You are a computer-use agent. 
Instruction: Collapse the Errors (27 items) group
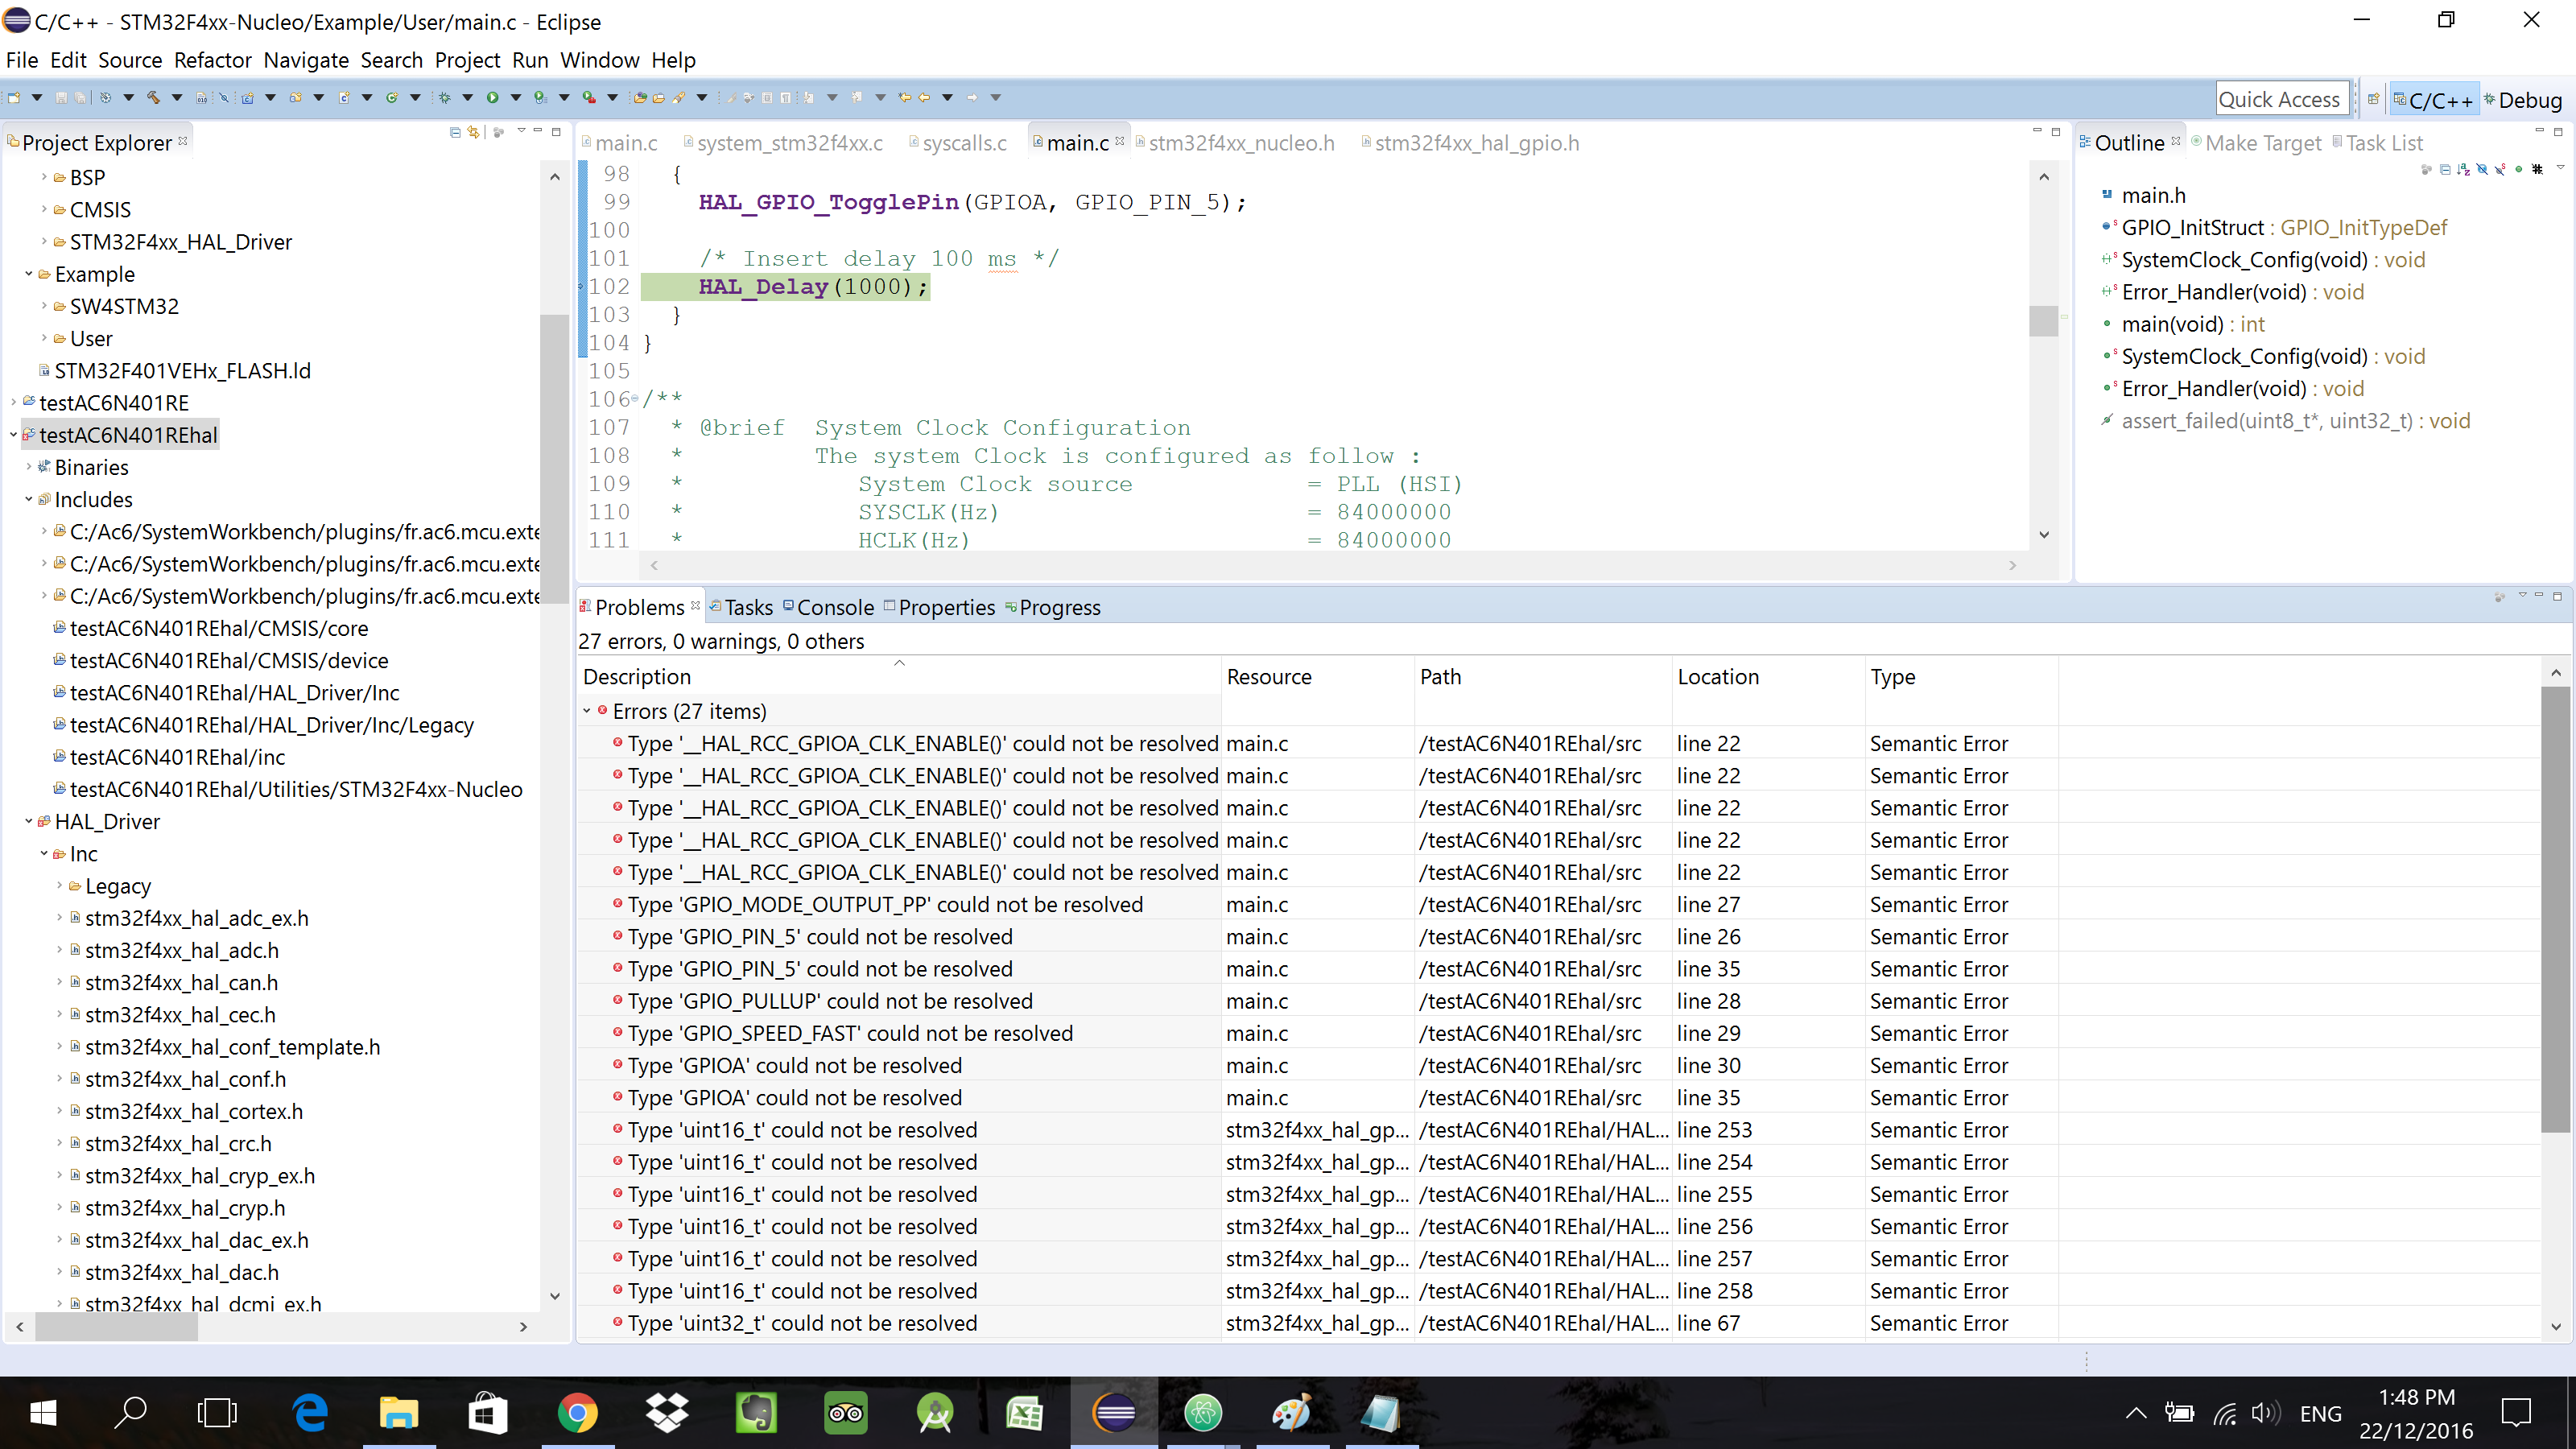(587, 711)
